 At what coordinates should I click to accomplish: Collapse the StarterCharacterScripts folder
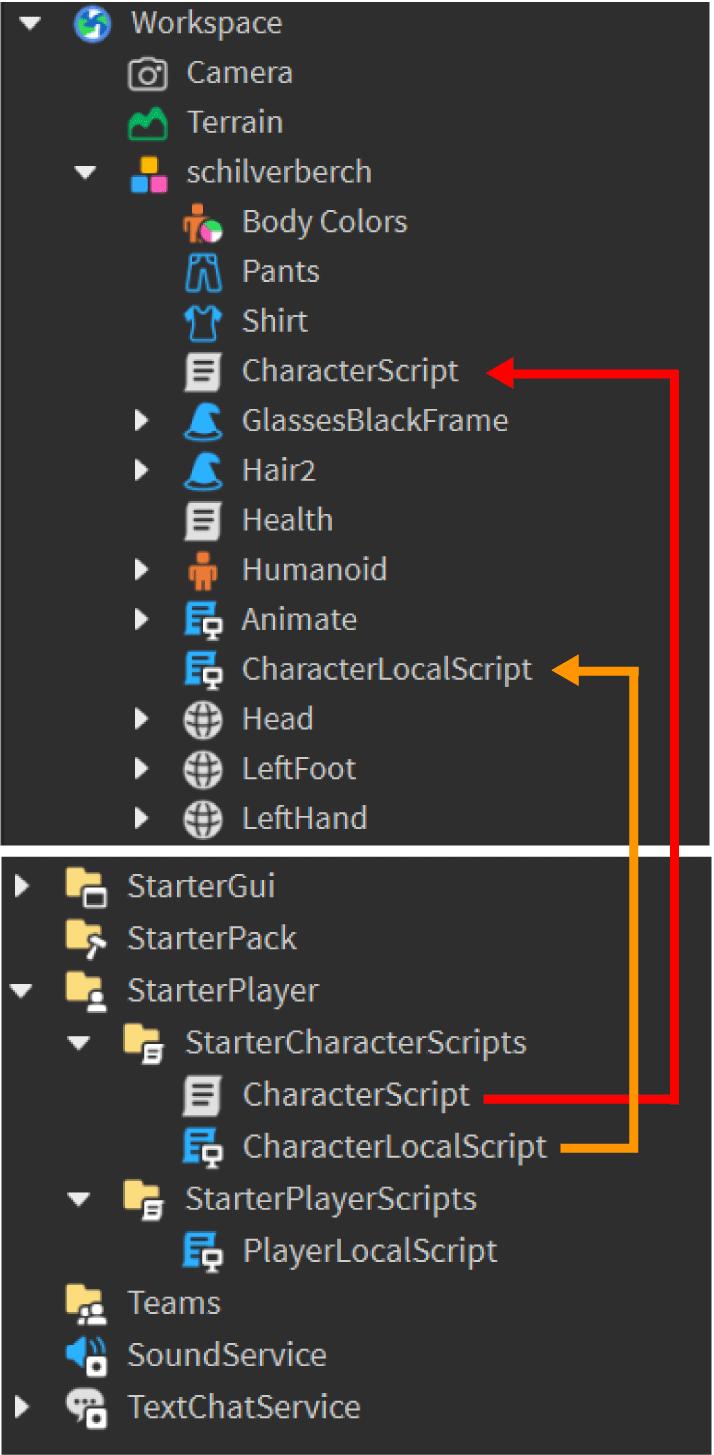(79, 1043)
